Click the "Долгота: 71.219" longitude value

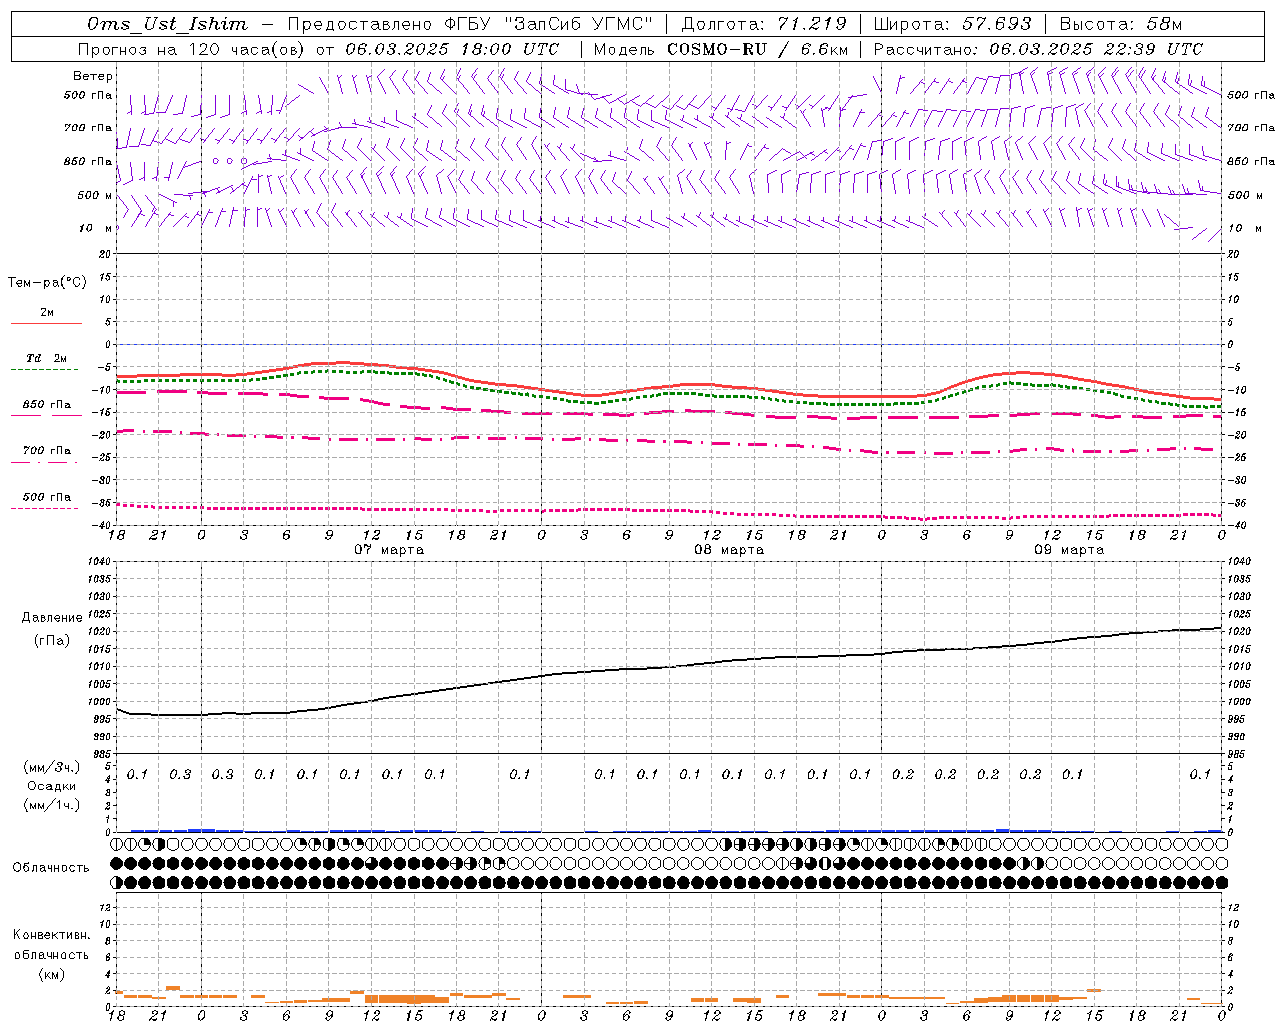pos(764,24)
